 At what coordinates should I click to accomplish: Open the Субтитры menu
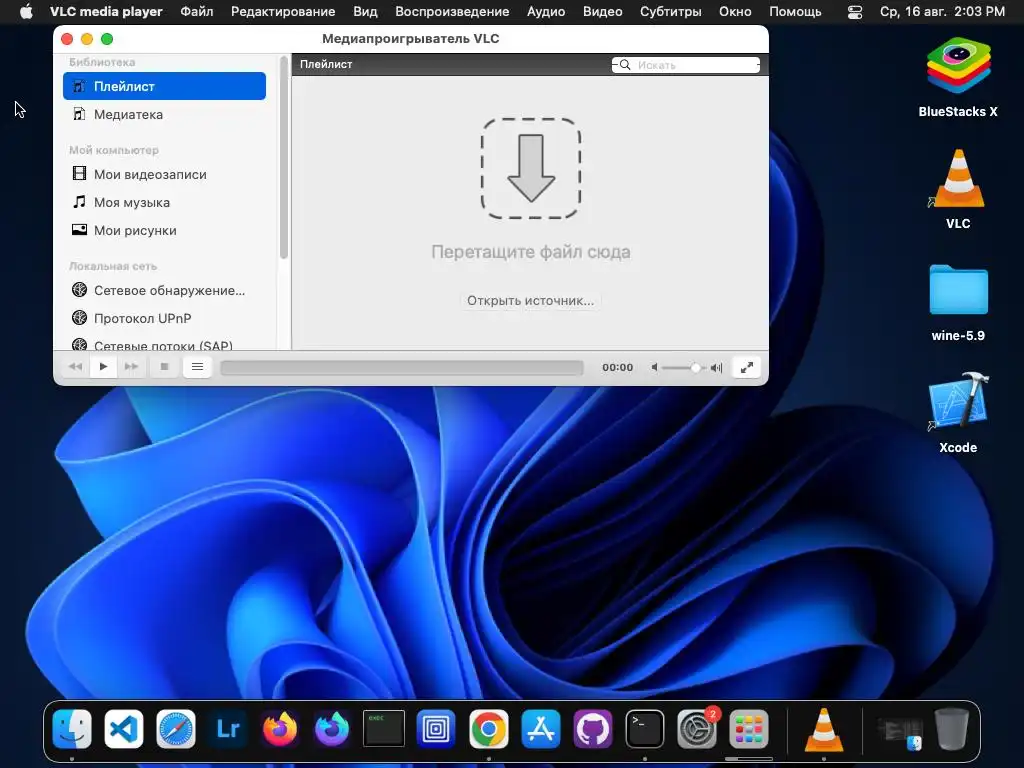[x=671, y=11]
